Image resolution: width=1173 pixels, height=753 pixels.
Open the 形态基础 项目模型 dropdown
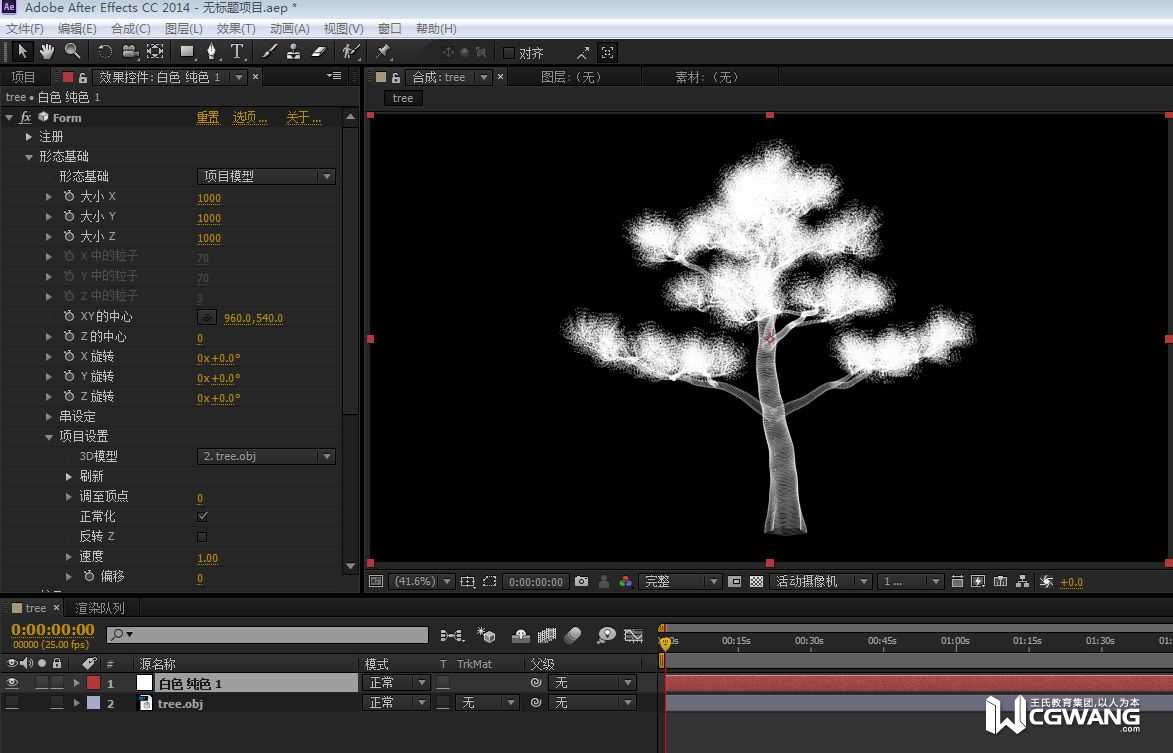click(x=266, y=176)
